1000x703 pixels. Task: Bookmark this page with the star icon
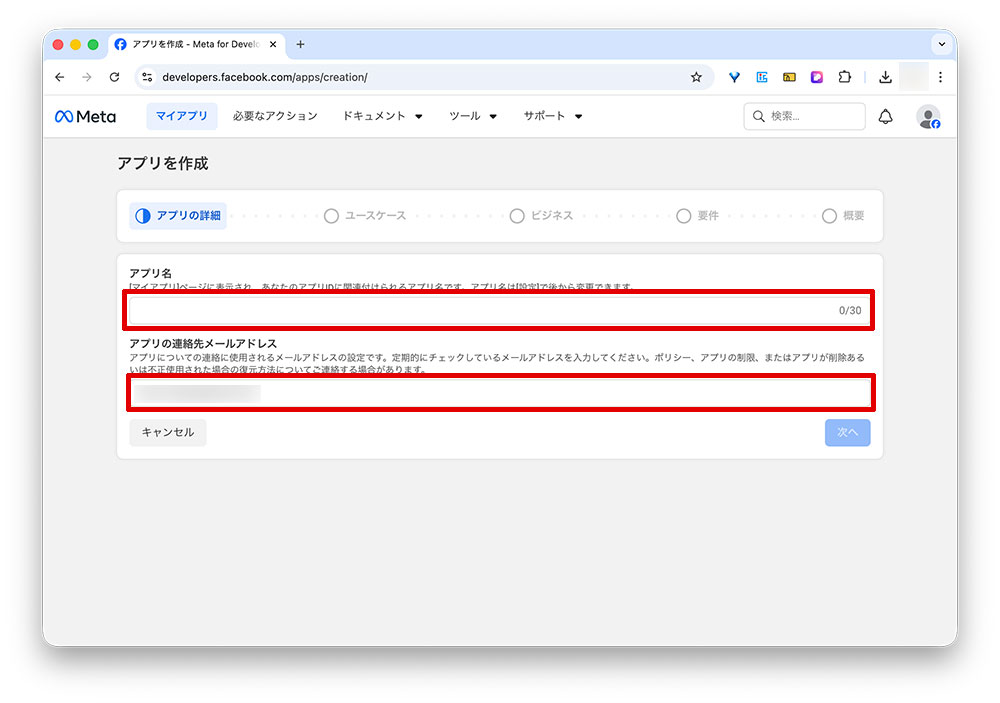696,77
